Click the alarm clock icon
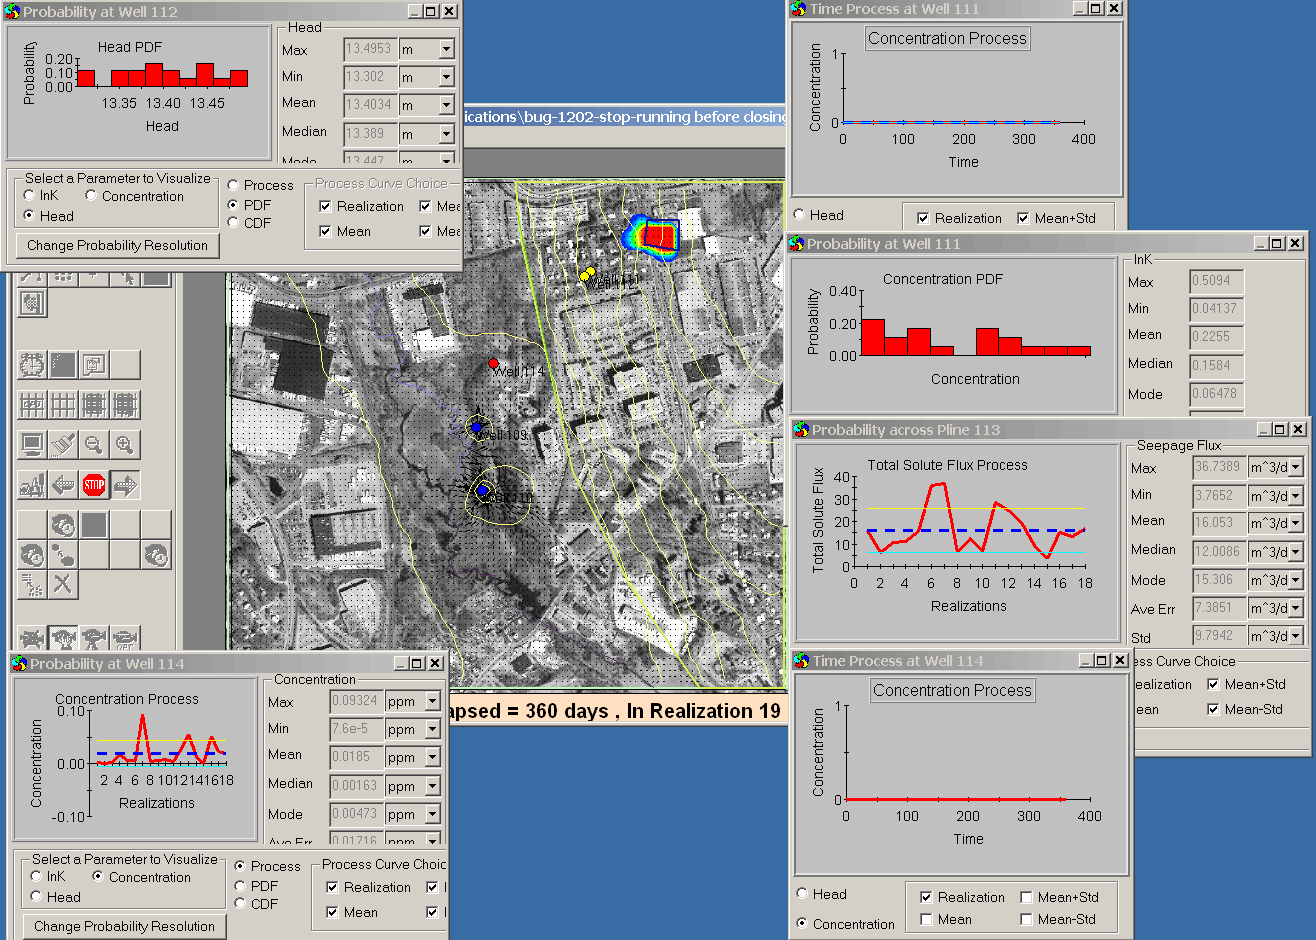 coord(32,365)
